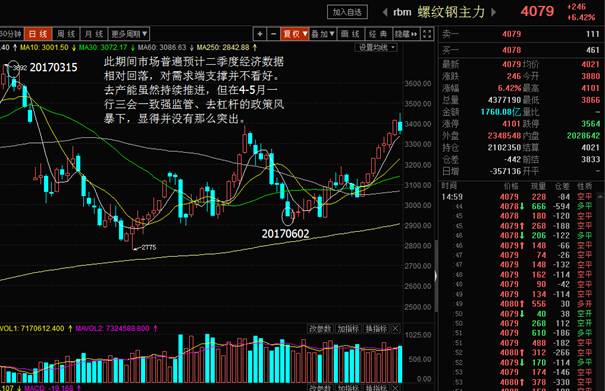
Task: Switch to 周线 weekly period
Action: (66, 34)
